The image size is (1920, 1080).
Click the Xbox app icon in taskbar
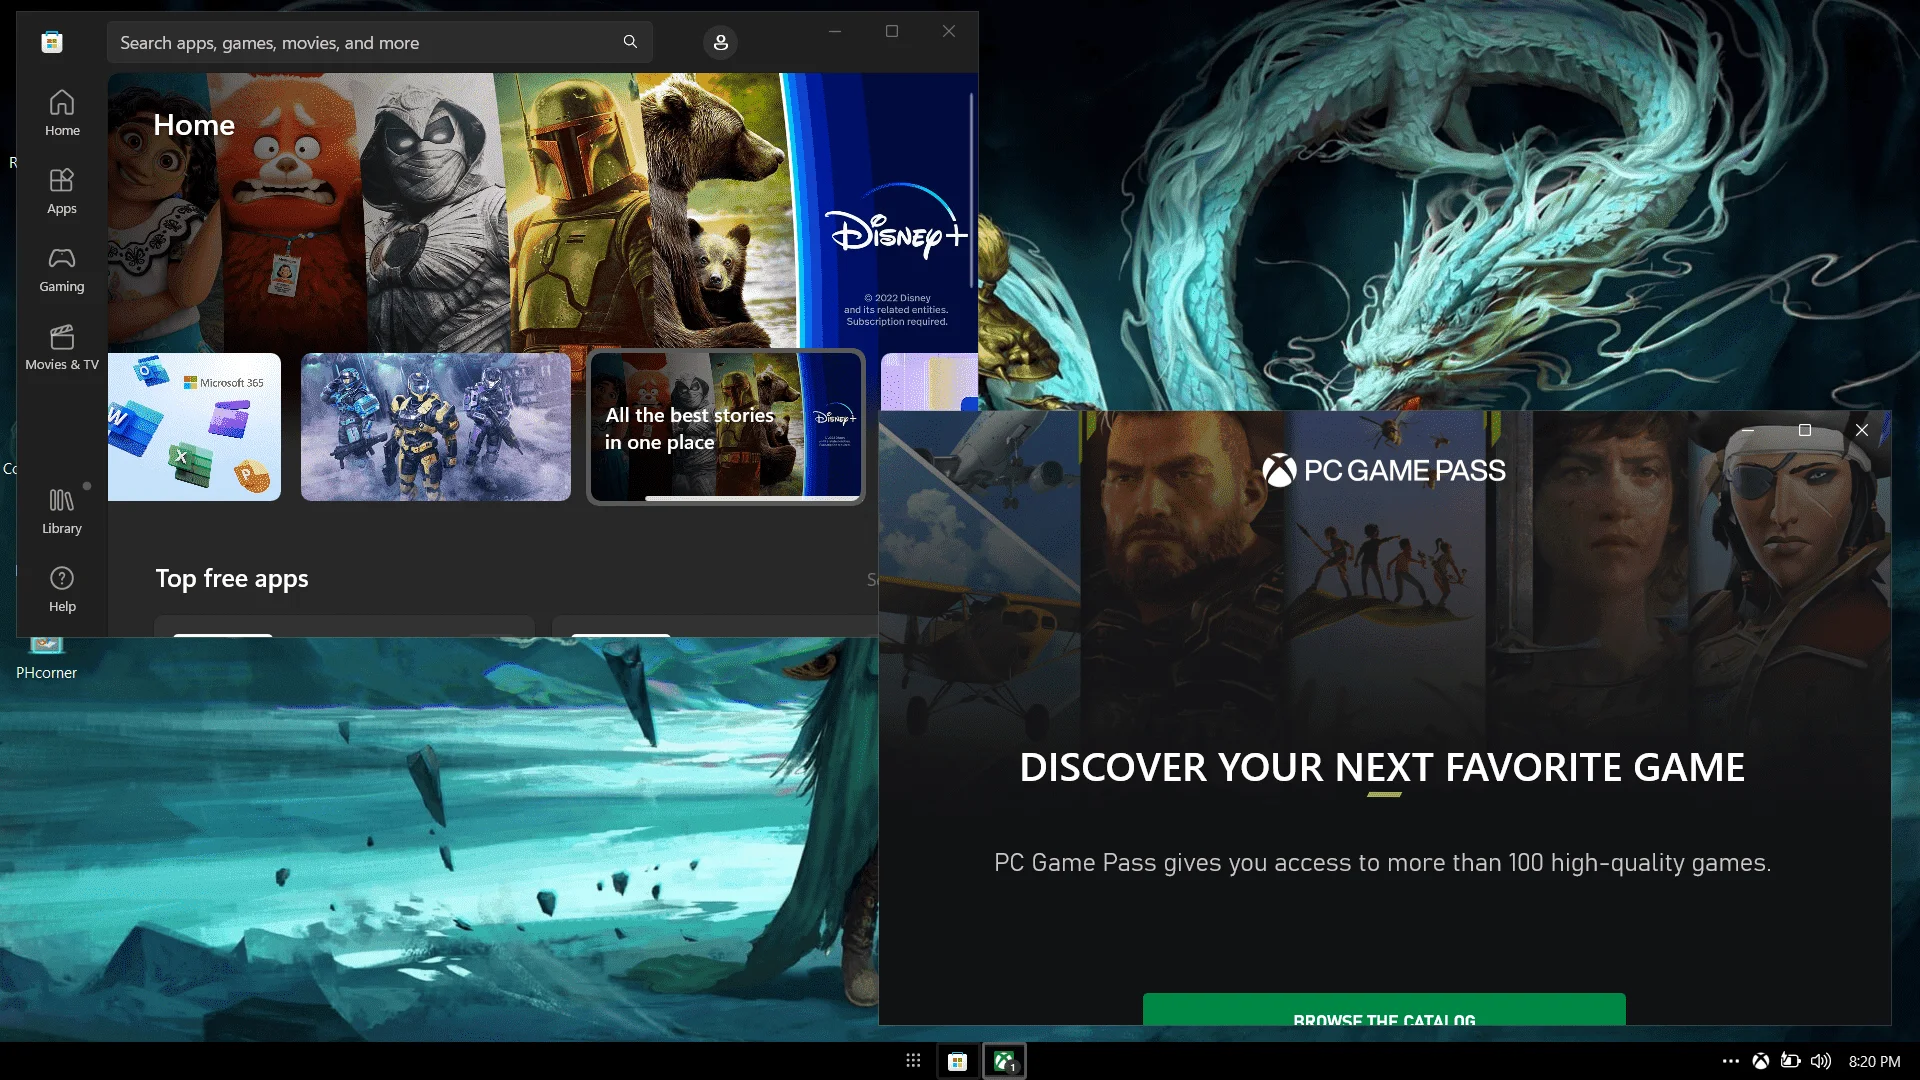pos(1005,1061)
